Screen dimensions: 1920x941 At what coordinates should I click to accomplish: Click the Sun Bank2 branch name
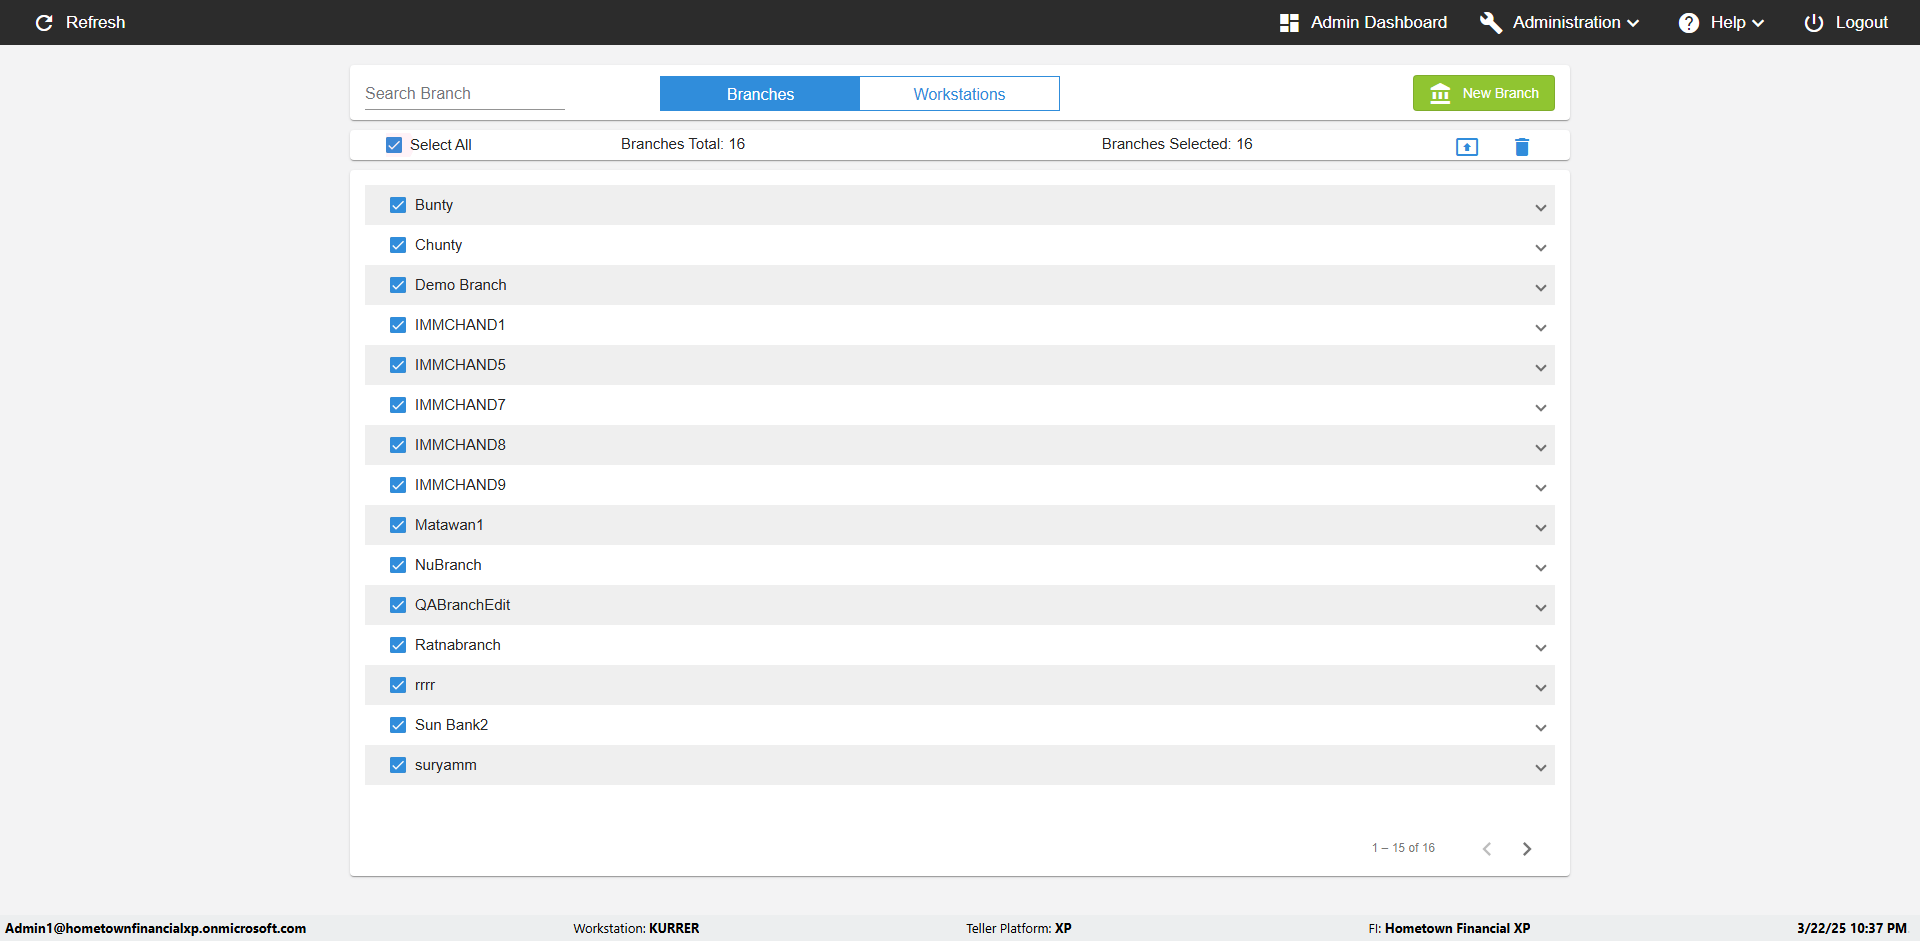(452, 725)
